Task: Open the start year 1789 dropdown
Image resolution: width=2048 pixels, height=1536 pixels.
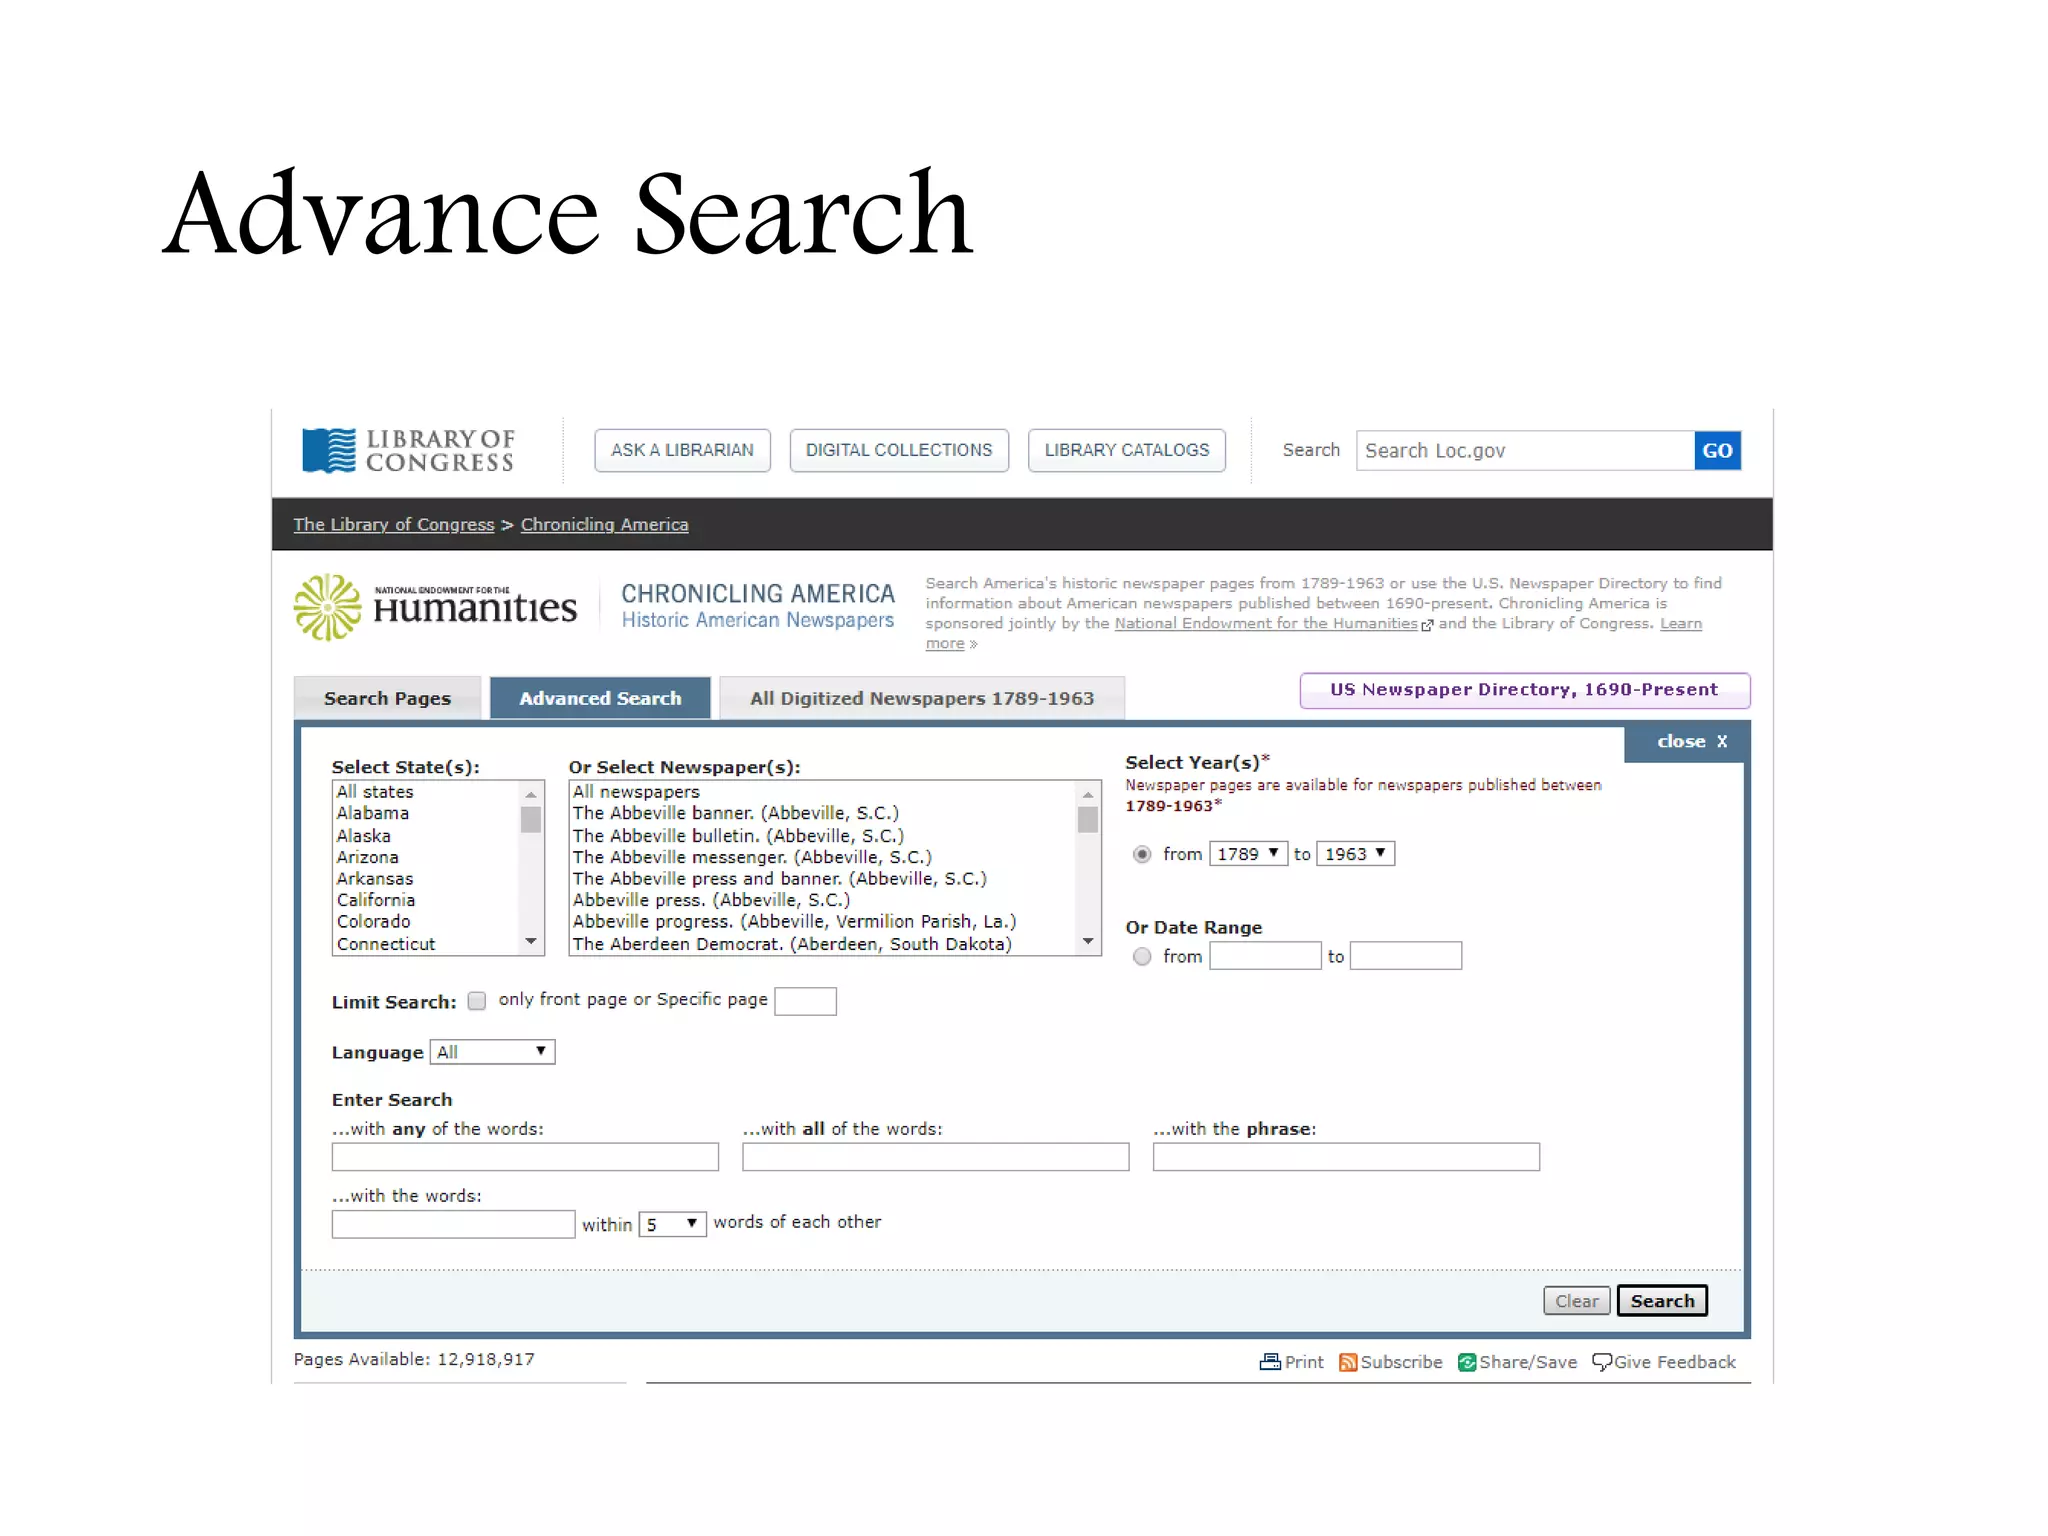Action: tap(1248, 854)
